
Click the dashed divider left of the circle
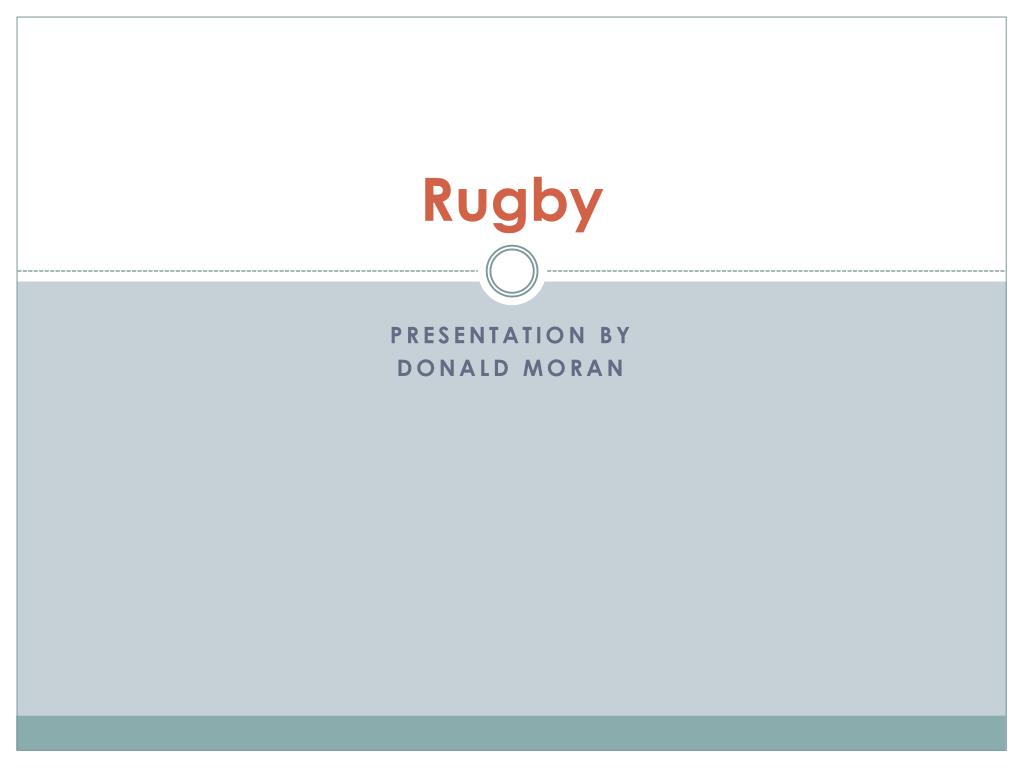[250, 271]
